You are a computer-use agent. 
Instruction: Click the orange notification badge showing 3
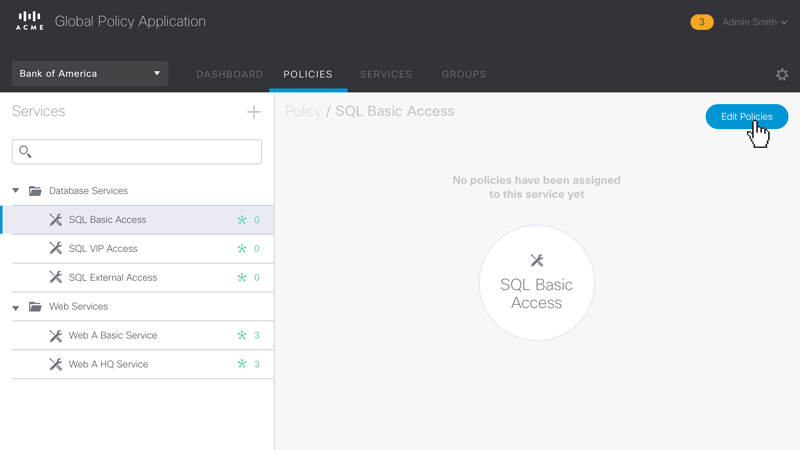[x=702, y=22]
